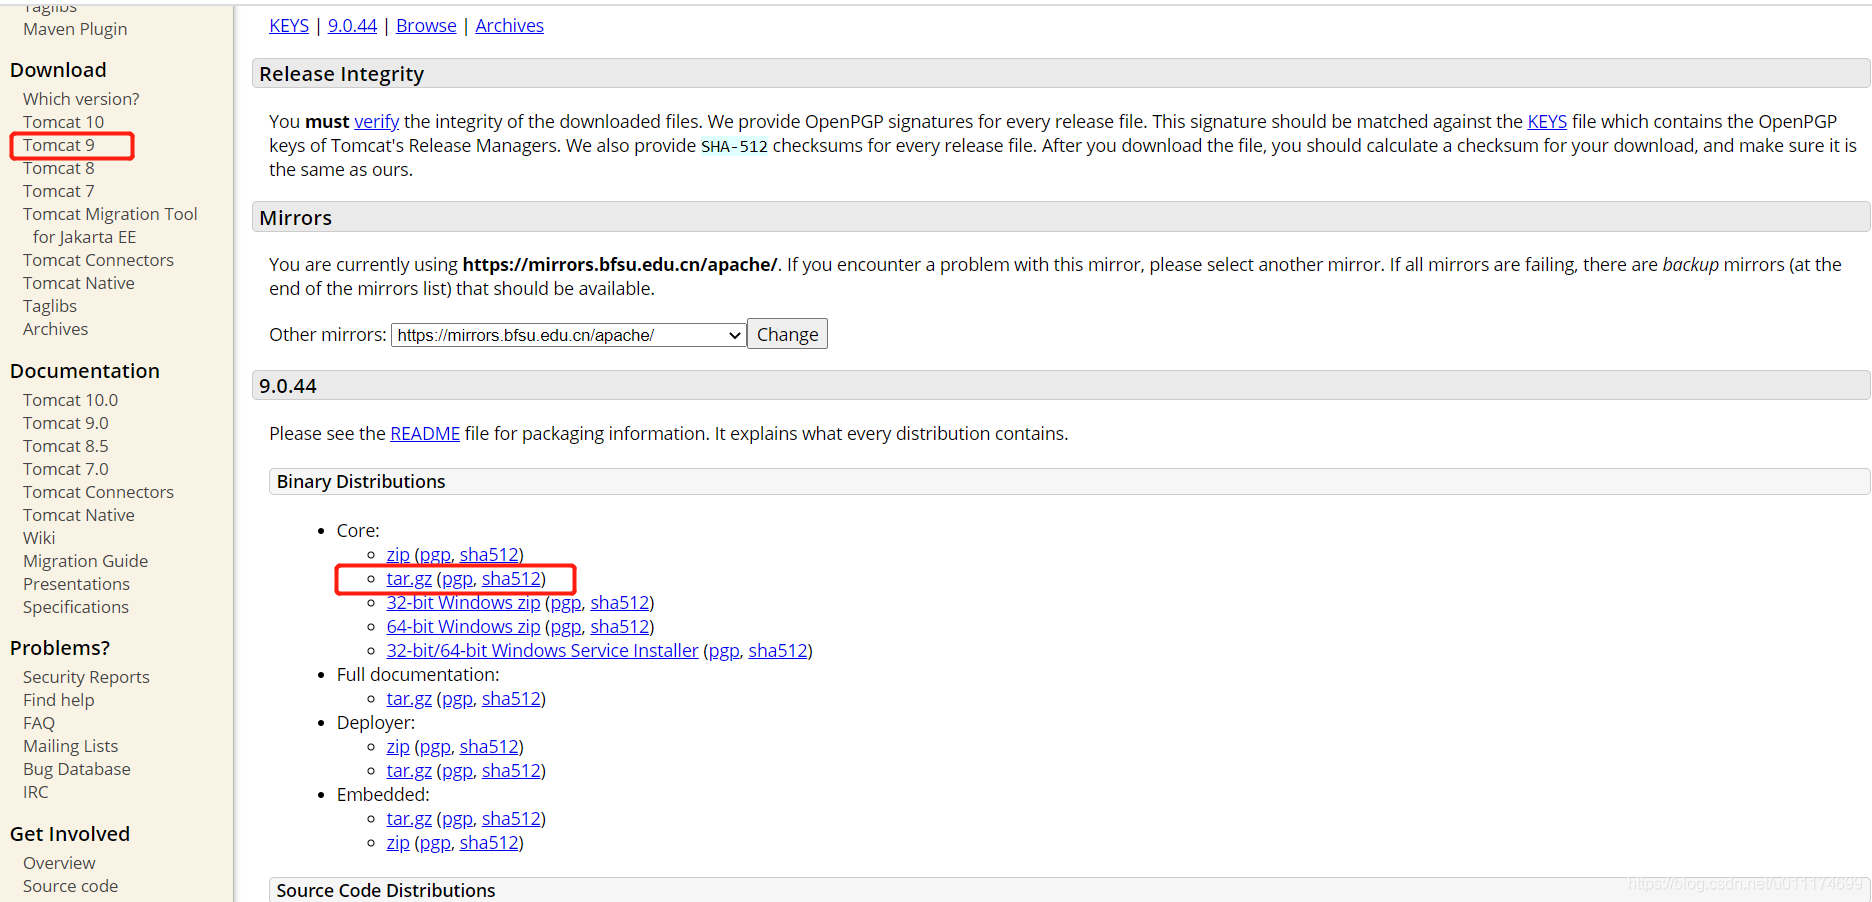Open Migration Guide link
The height and width of the screenshot is (902, 1872).
(85, 561)
